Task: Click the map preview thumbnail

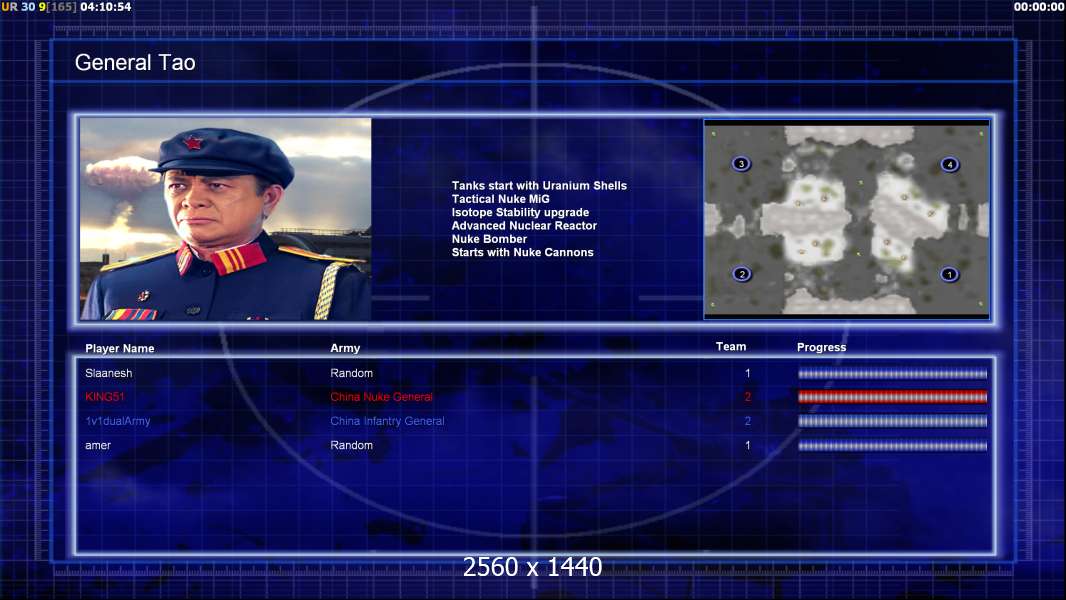Action: tap(846, 219)
